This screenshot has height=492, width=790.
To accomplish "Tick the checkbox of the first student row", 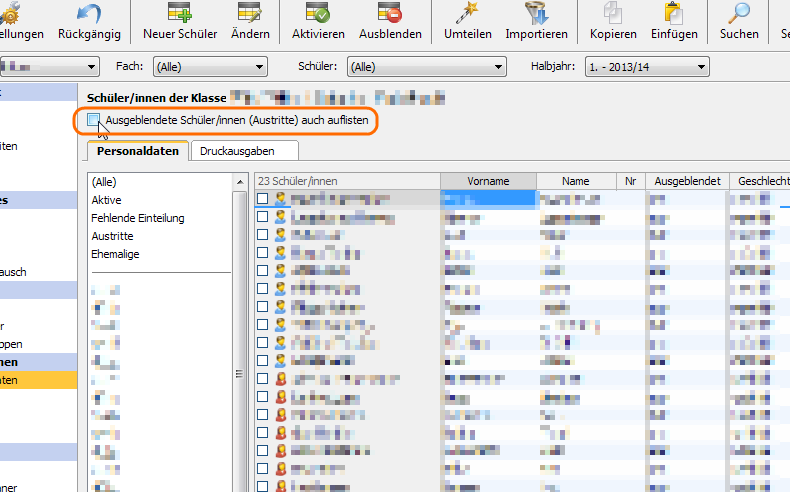I will pos(262,199).
